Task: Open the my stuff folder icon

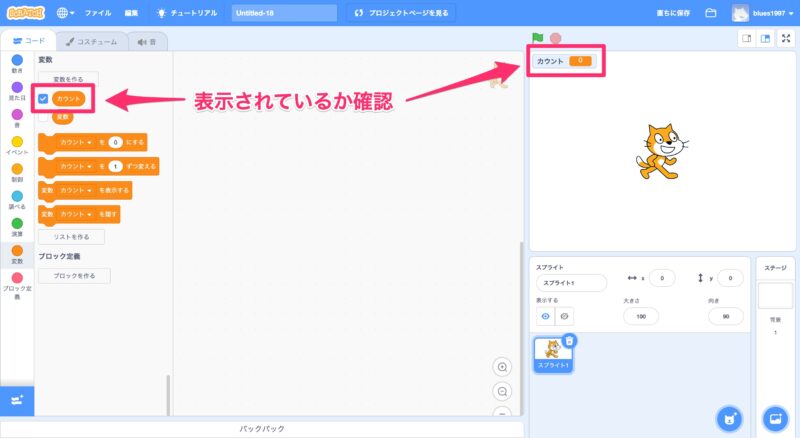Action: (711, 13)
